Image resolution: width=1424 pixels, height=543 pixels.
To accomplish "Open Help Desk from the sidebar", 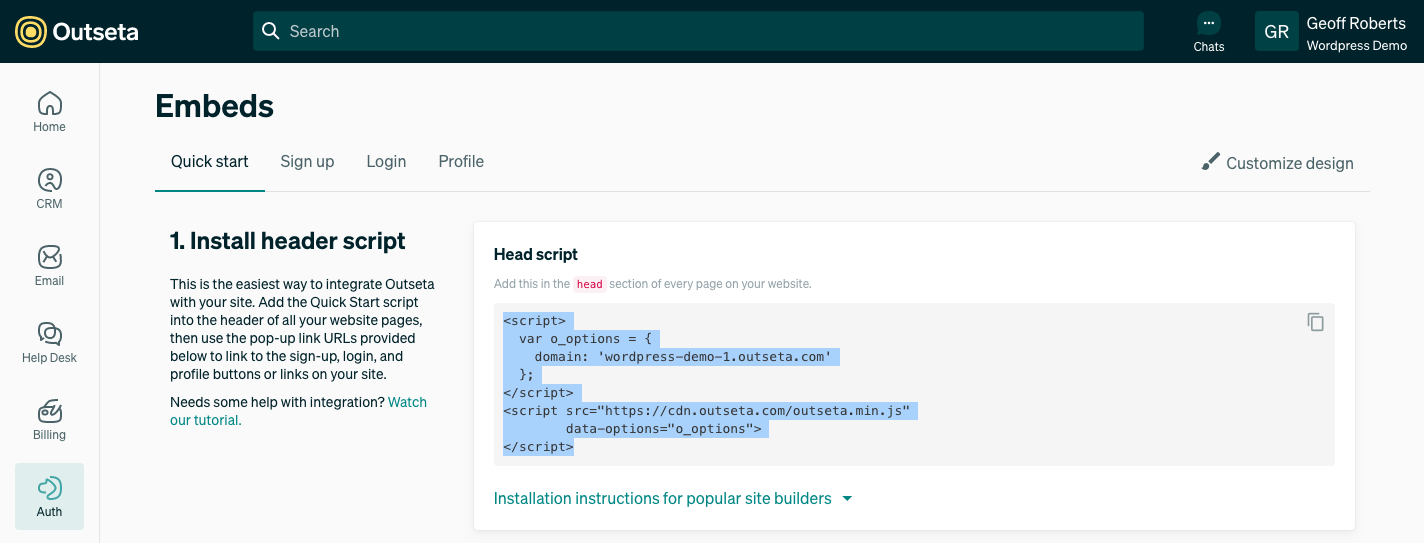I will click(49, 342).
